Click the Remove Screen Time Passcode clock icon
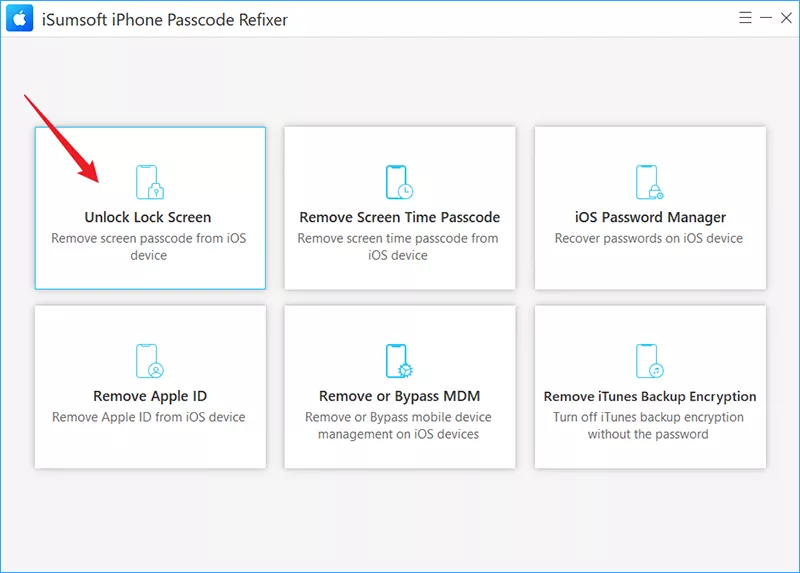Screen dimensions: 800x573 coord(399,182)
